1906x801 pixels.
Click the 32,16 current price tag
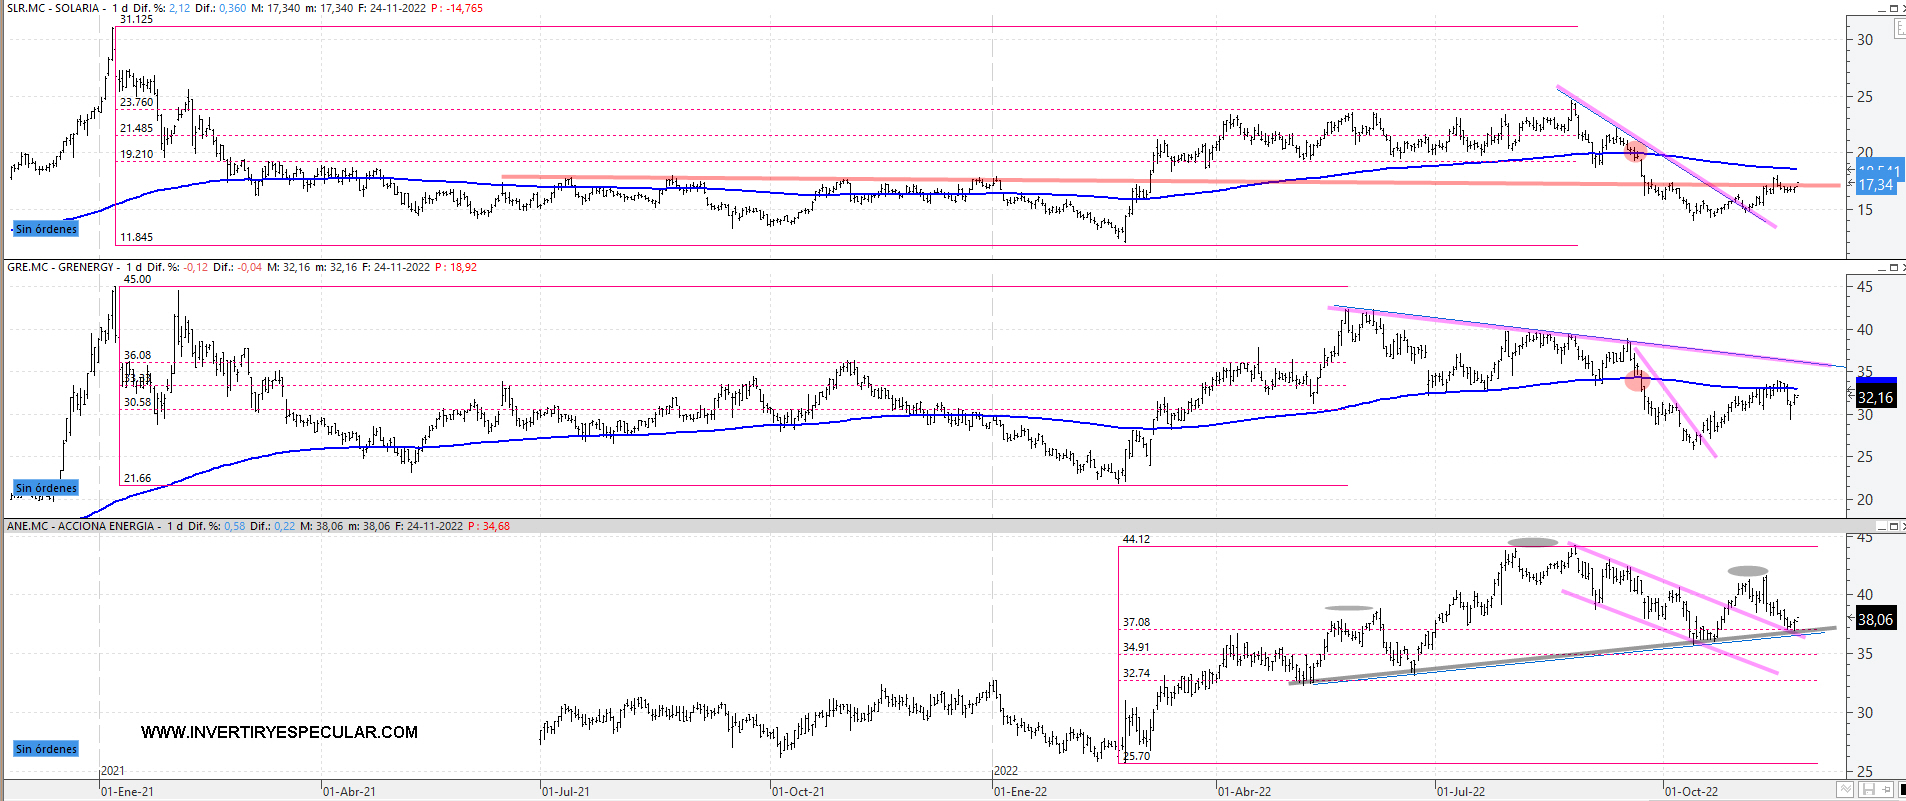1875,398
